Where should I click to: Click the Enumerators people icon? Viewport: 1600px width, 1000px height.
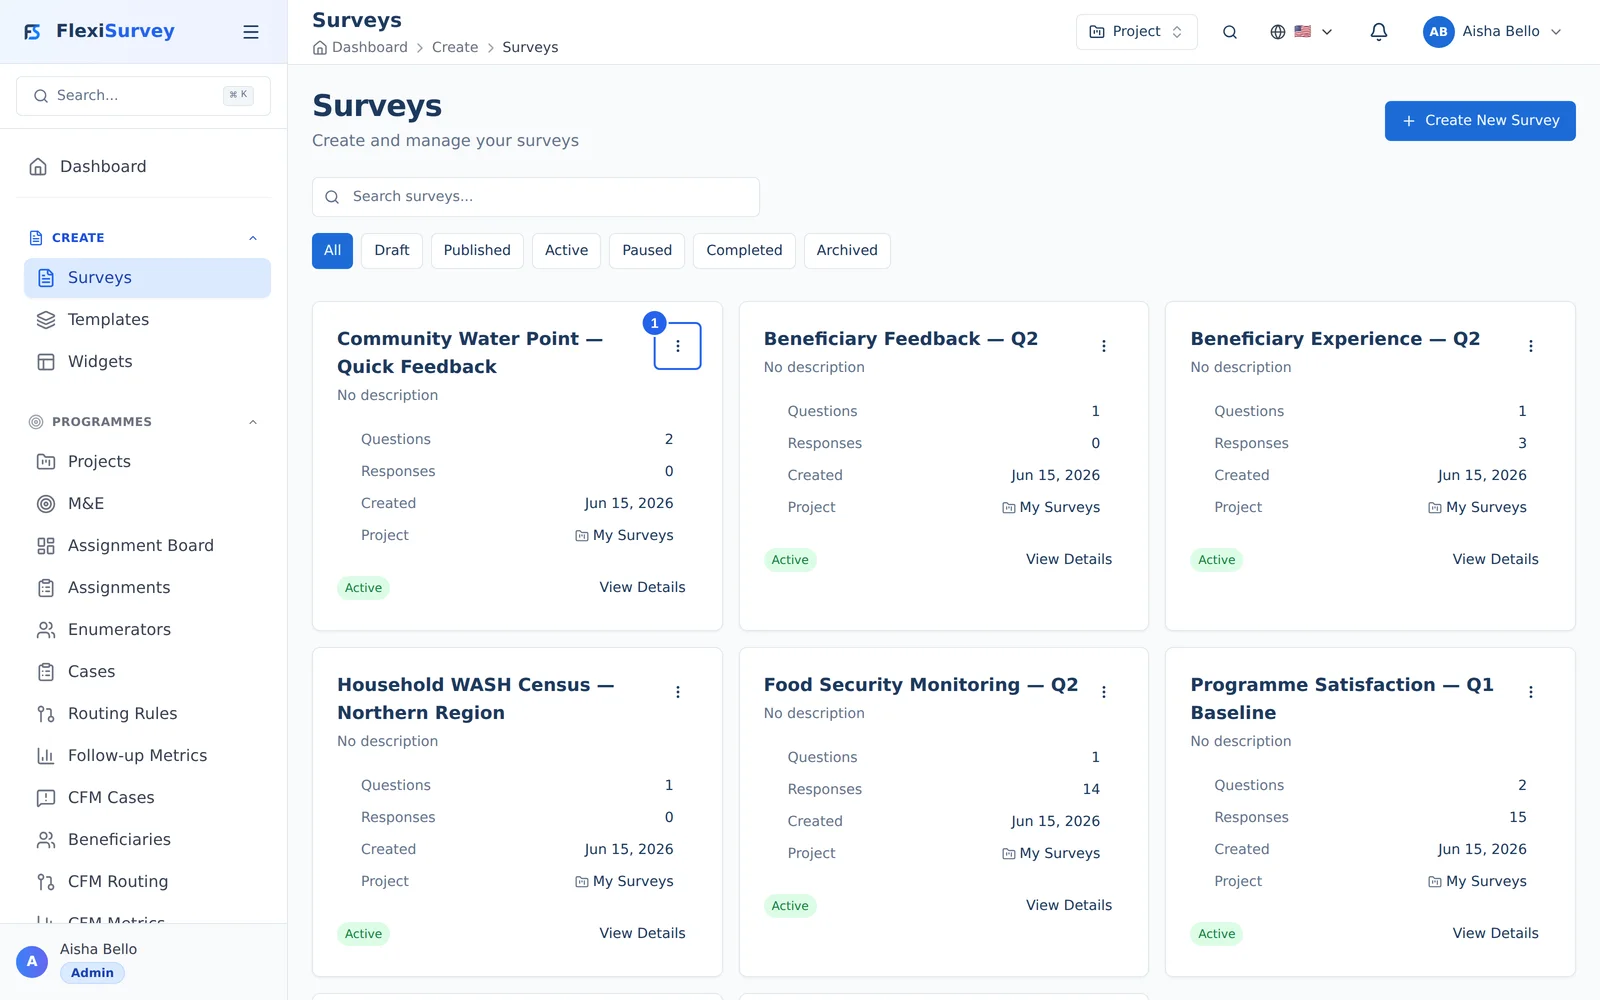point(46,630)
